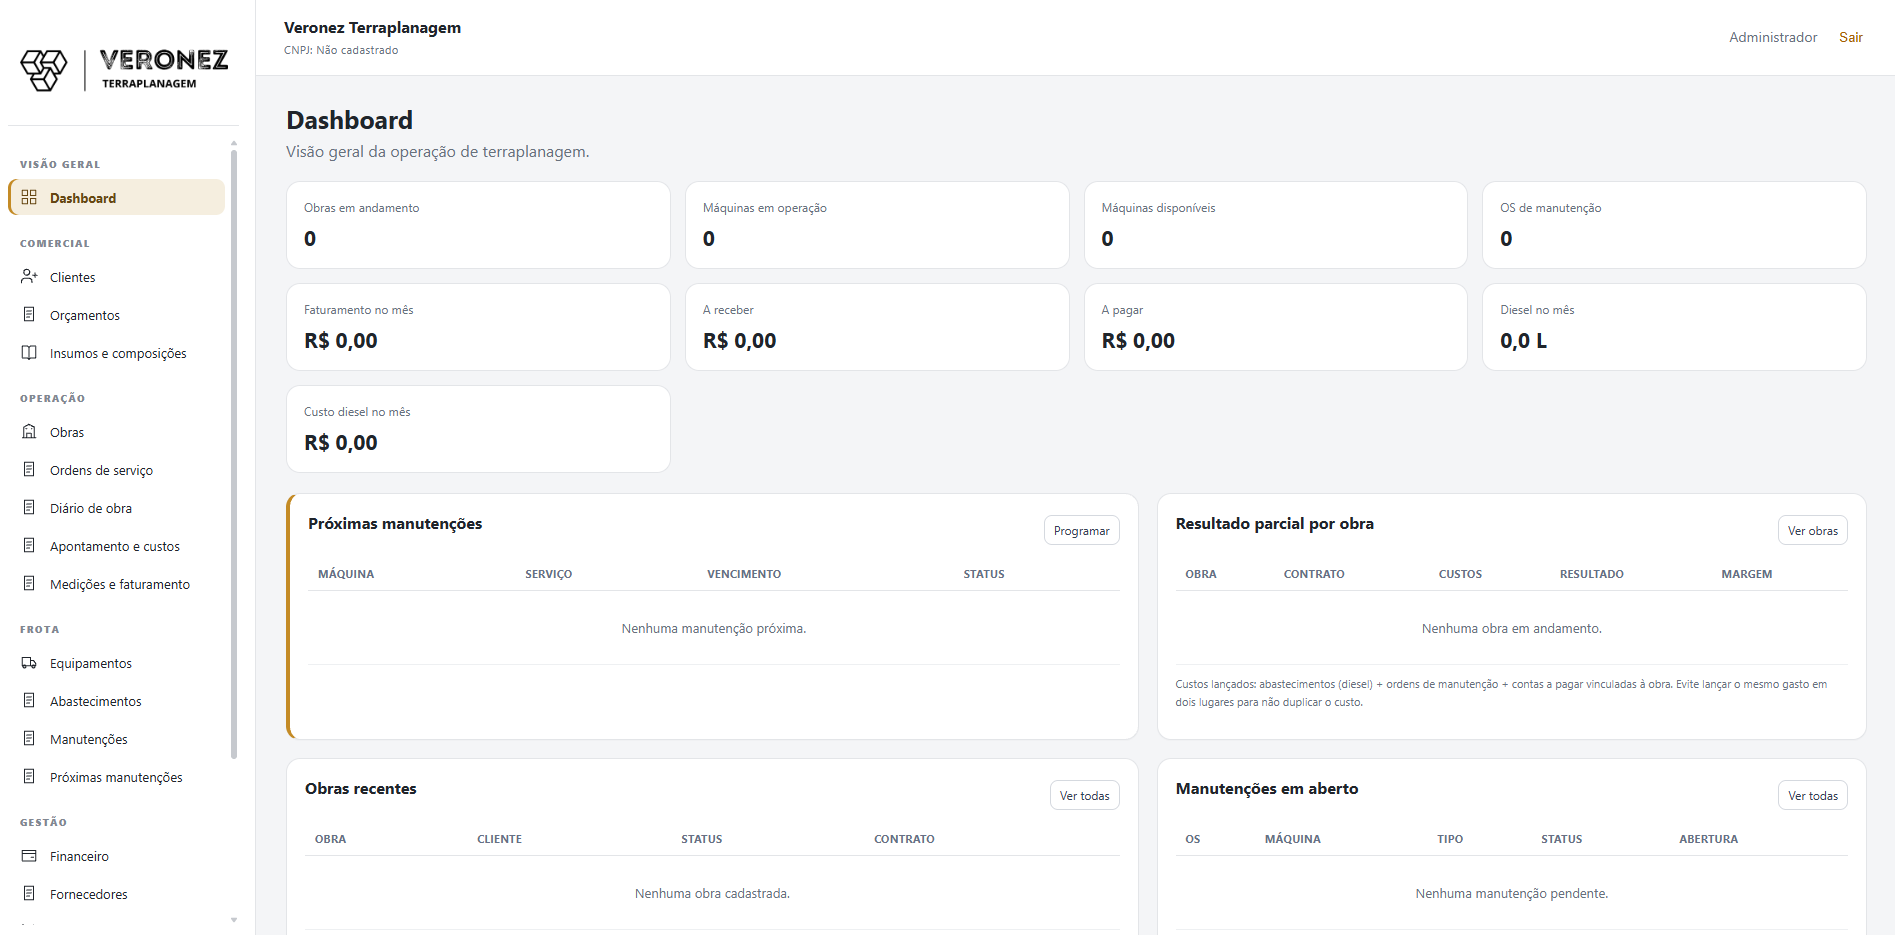The image size is (1895, 935).
Task: Click the RESULTADO column header
Action: coord(1591,574)
